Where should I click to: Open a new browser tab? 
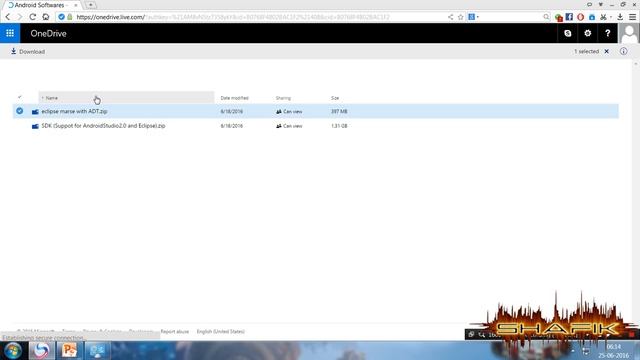91,5
